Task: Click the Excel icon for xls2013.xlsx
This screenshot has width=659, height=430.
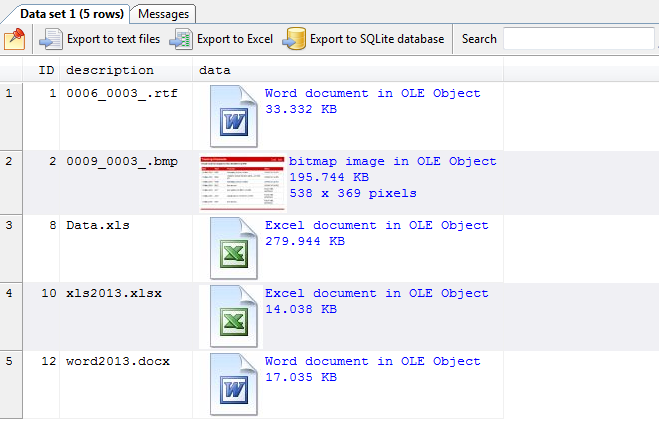Action: point(234,315)
